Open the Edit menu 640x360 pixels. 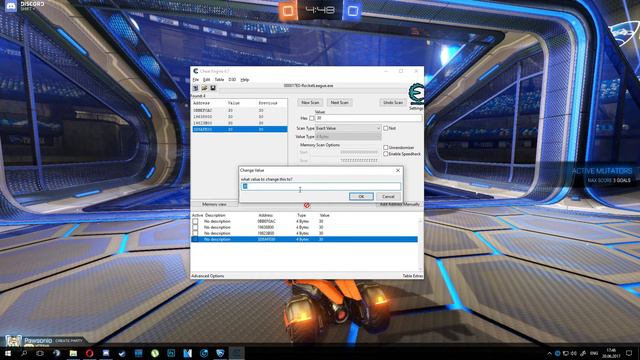207,80
